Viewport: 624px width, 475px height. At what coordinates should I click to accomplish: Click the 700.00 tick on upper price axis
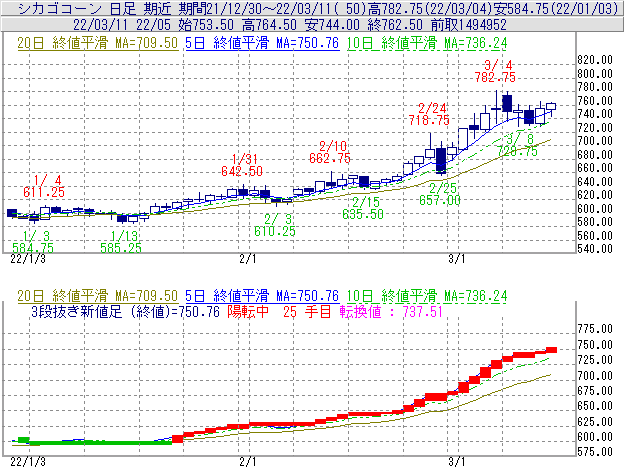pos(595,141)
